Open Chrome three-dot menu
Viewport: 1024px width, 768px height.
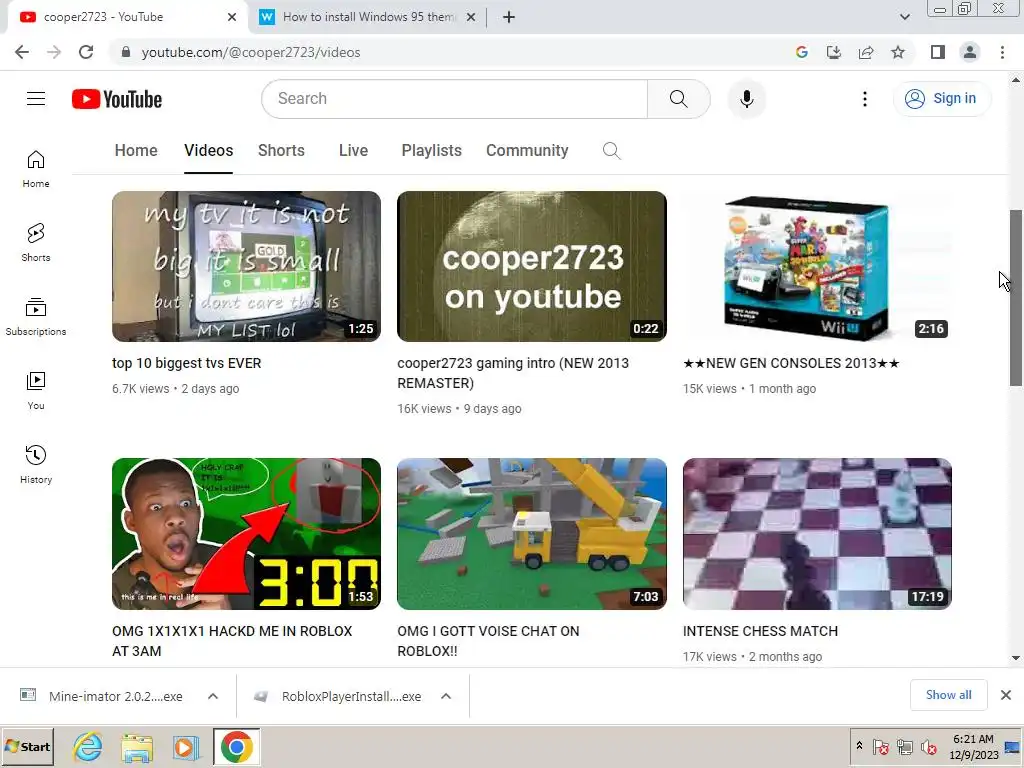1002,52
